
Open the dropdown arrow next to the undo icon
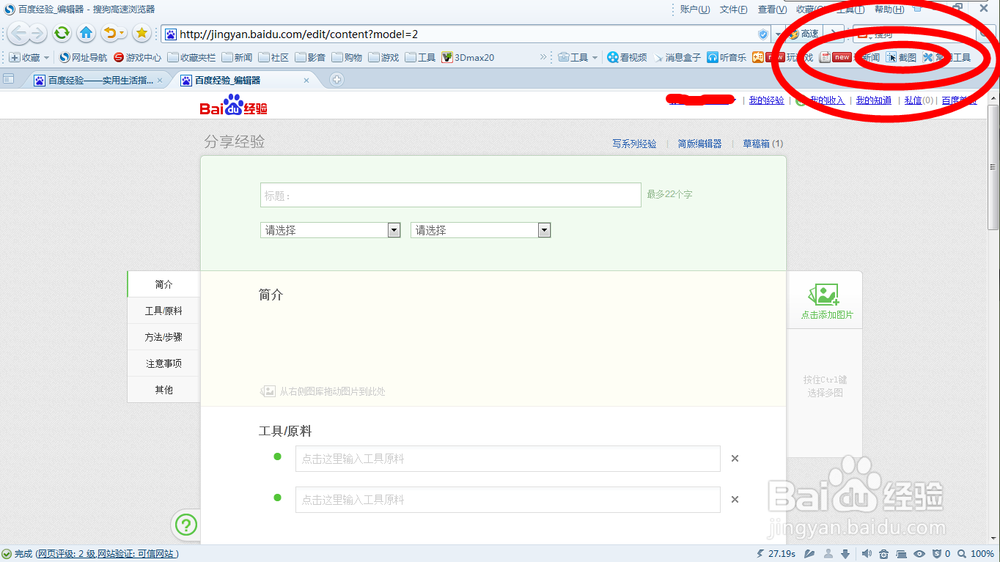pyautogui.click(x=122, y=33)
